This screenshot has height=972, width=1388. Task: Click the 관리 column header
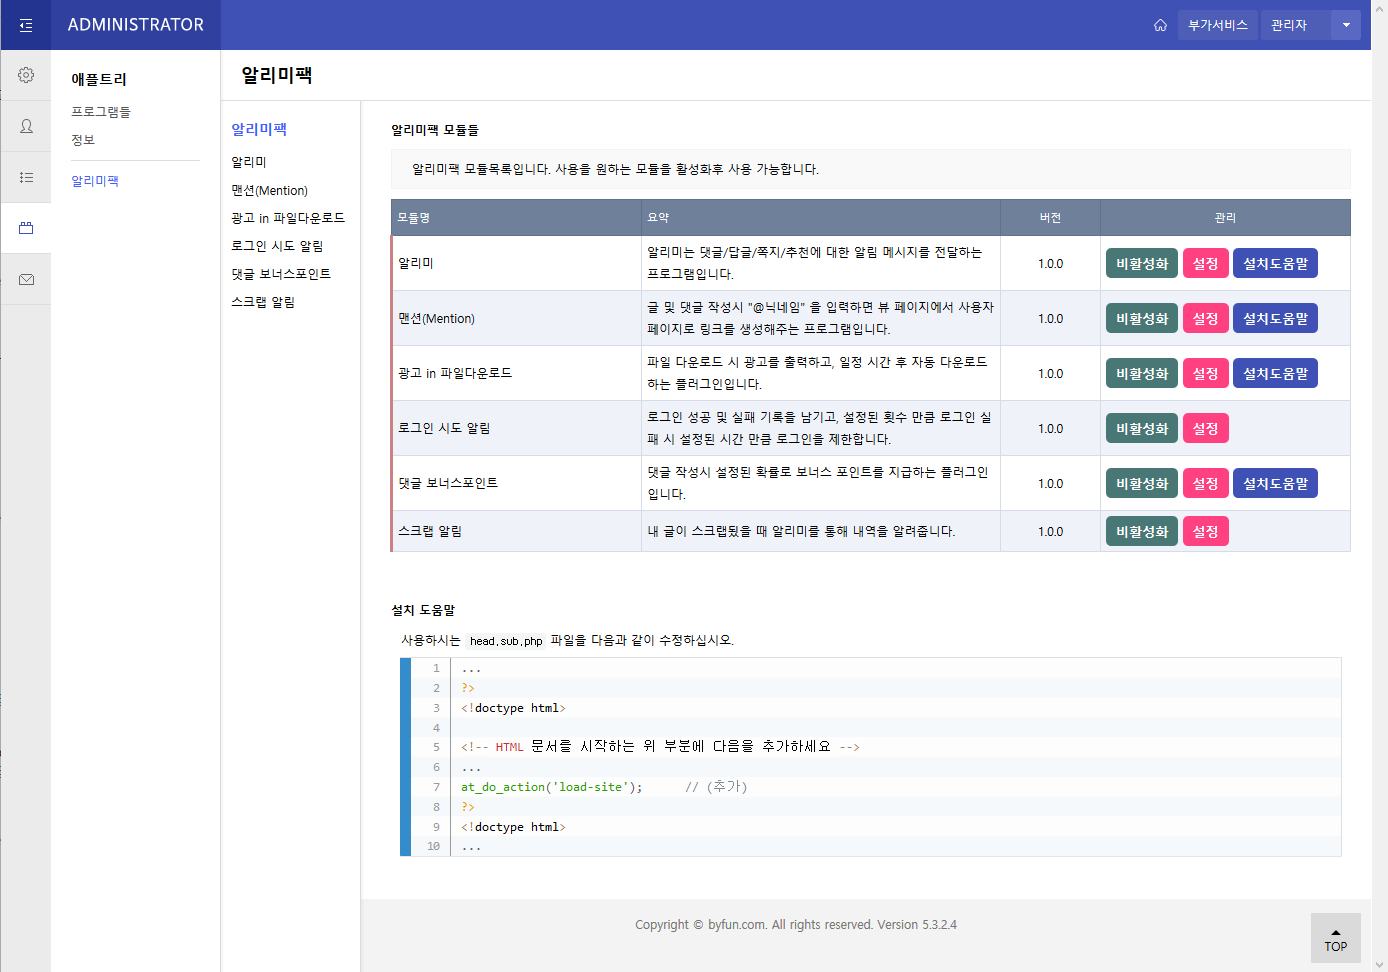1226,218
